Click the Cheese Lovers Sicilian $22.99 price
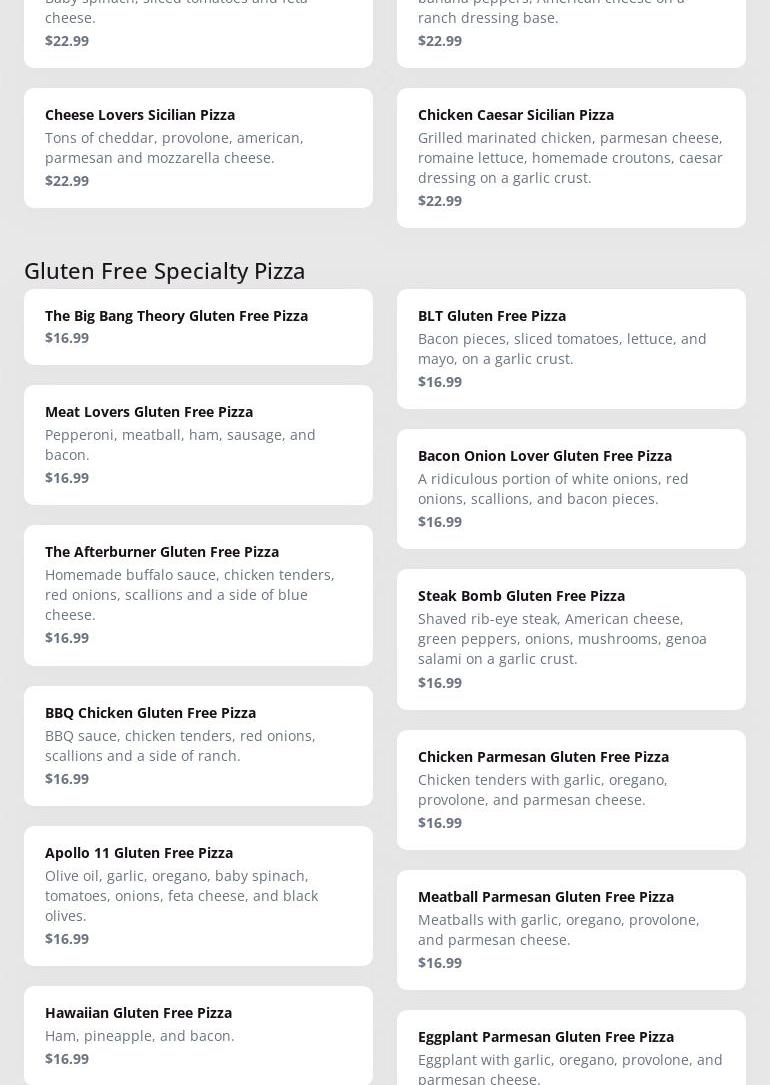The height and width of the screenshot is (1085, 770). pyautogui.click(x=67, y=181)
